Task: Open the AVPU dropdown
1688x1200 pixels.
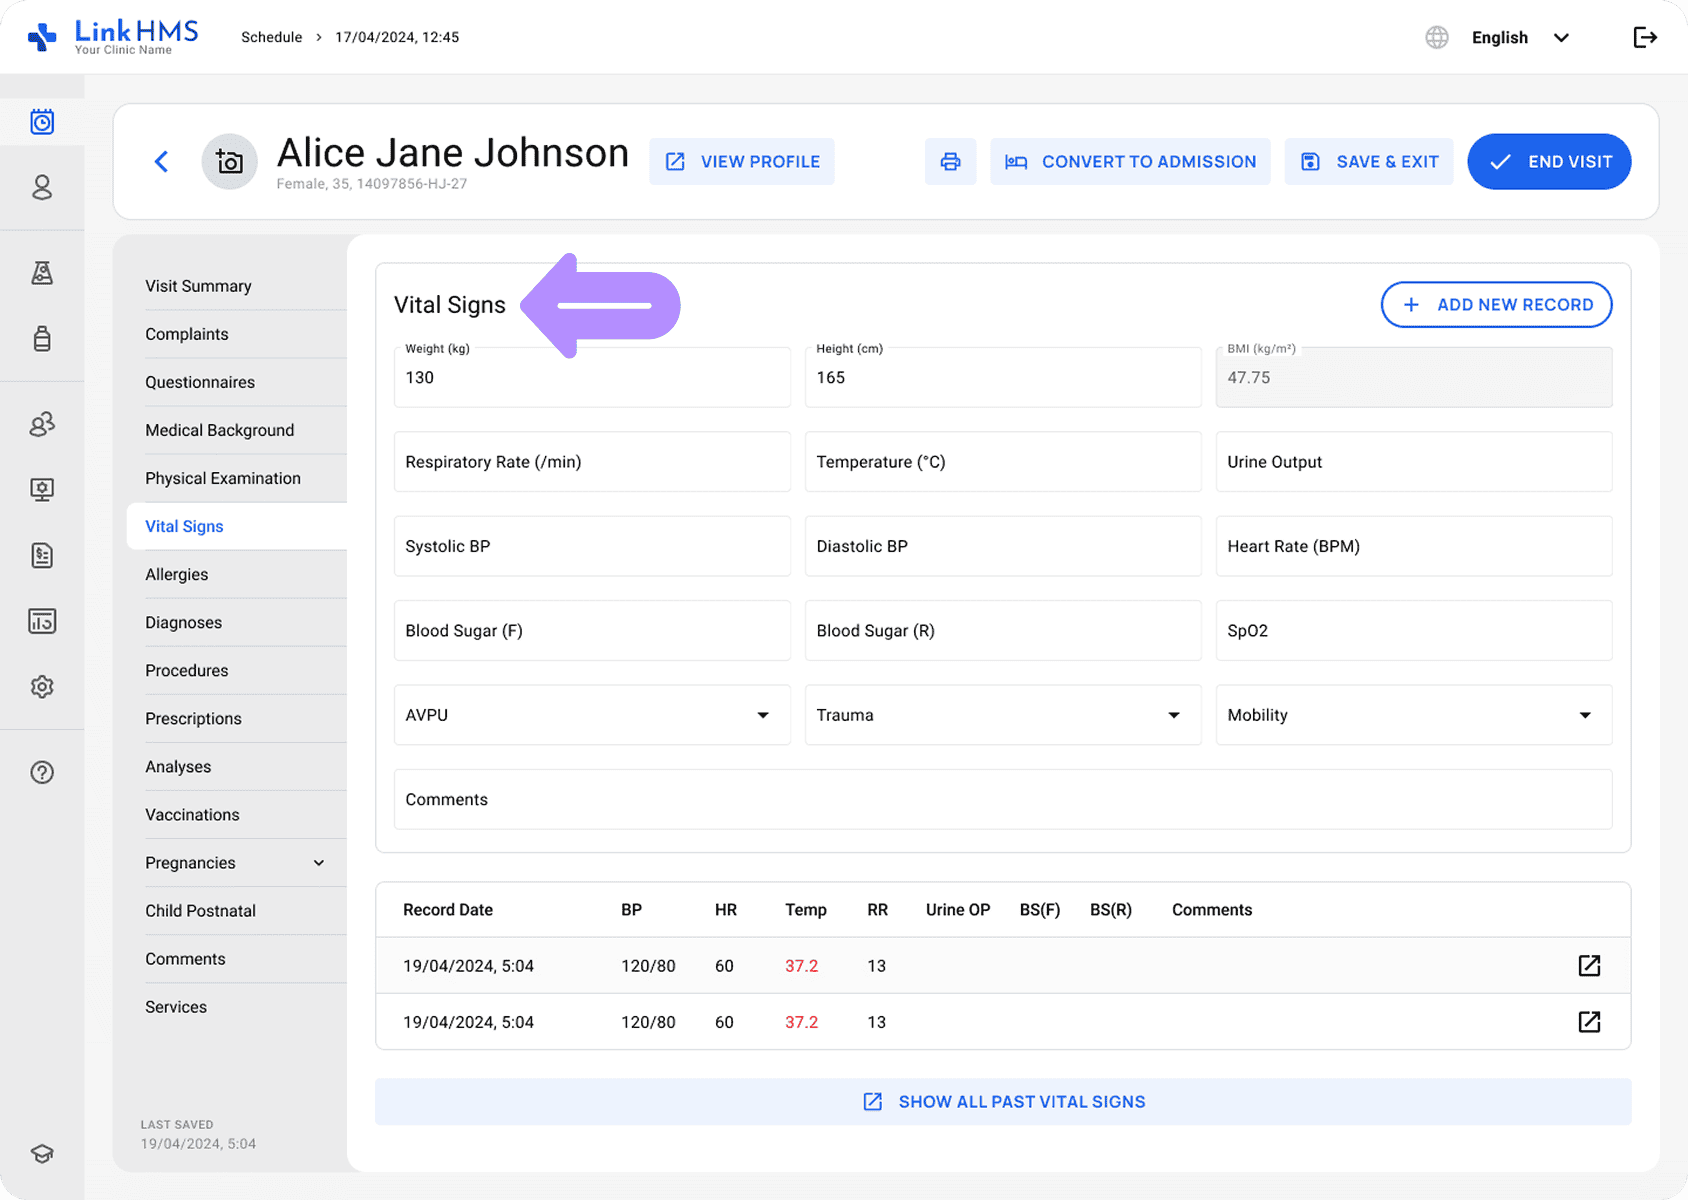Action: point(591,715)
